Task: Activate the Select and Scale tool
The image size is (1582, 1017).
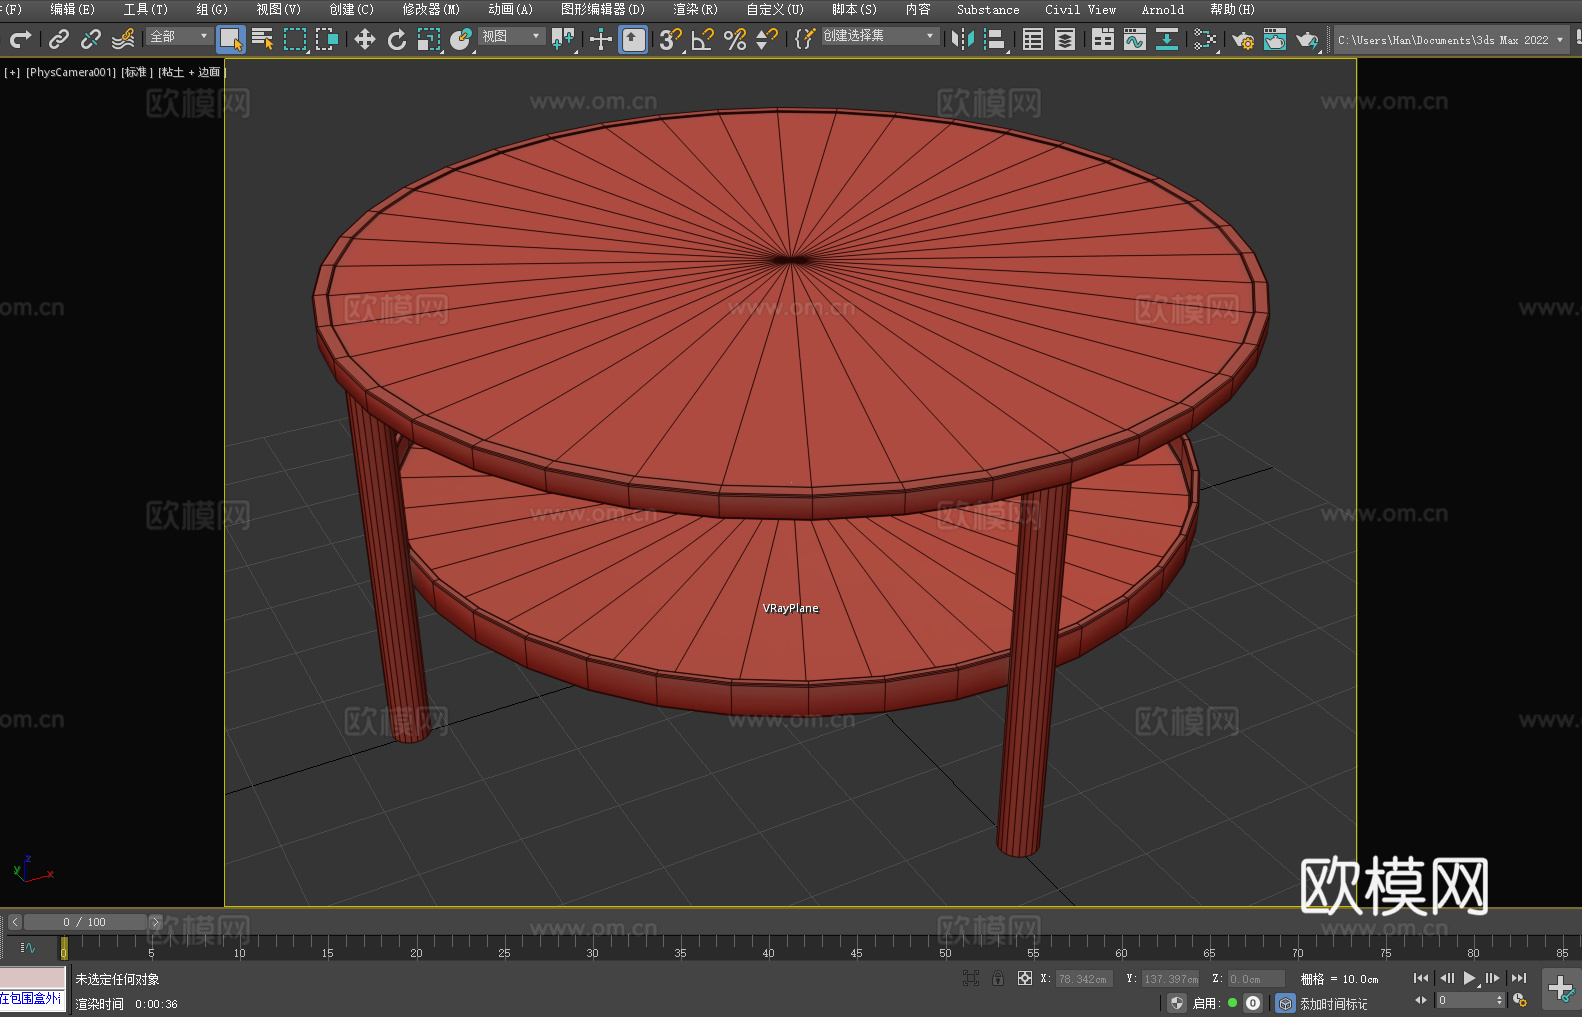Action: (x=429, y=39)
